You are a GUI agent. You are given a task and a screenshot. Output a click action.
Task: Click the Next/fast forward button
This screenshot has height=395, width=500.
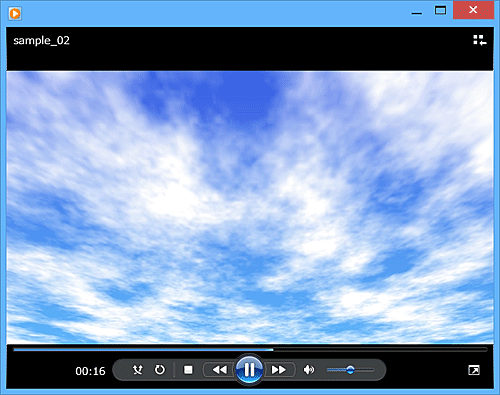pyautogui.click(x=279, y=370)
